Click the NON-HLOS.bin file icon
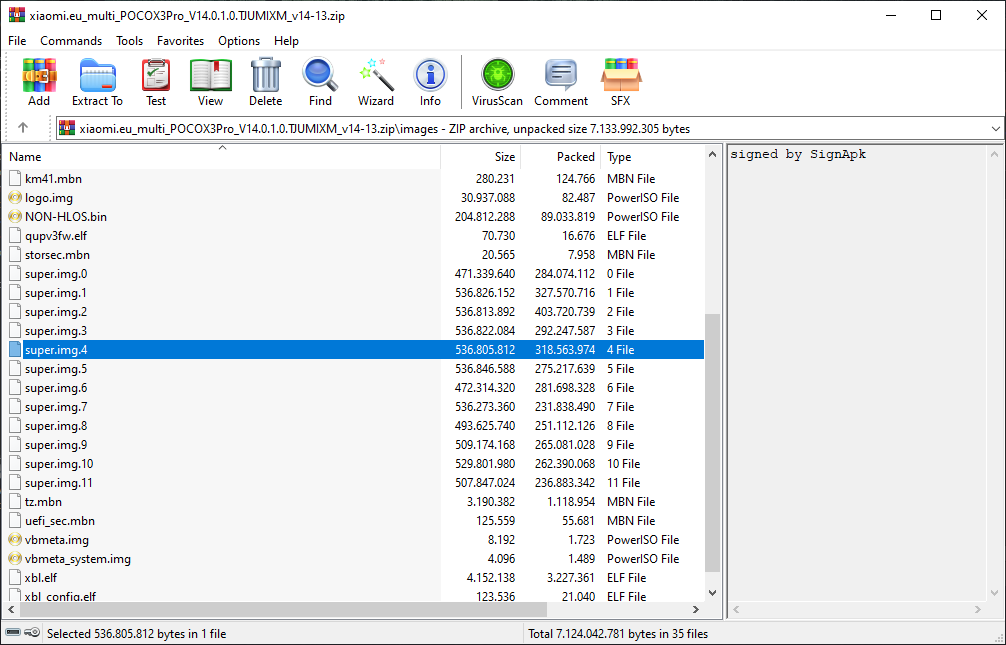Screen dimensions: 1006x645 (15, 217)
